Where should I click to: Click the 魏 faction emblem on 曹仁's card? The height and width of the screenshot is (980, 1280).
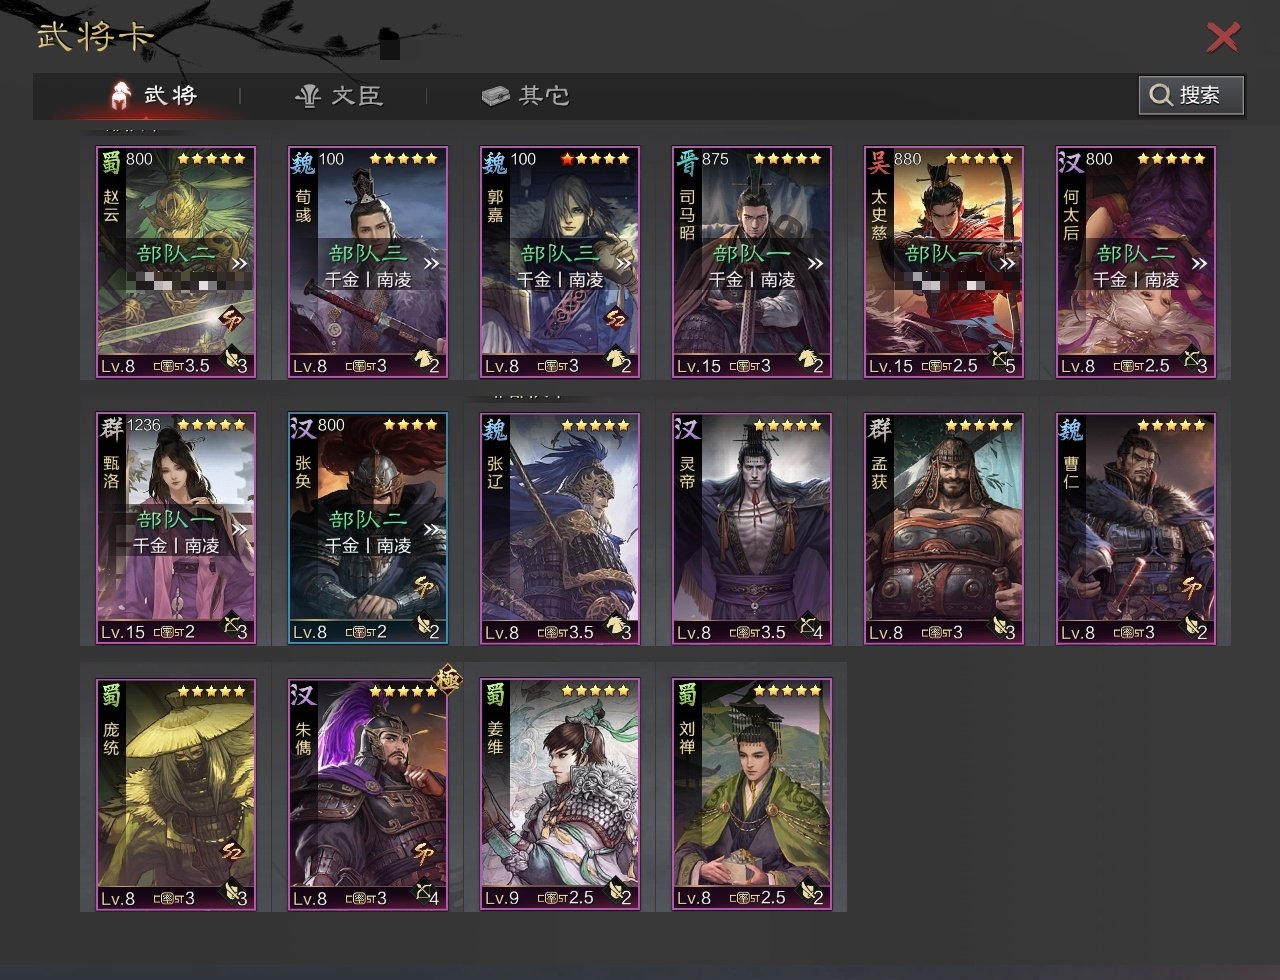coord(1070,427)
